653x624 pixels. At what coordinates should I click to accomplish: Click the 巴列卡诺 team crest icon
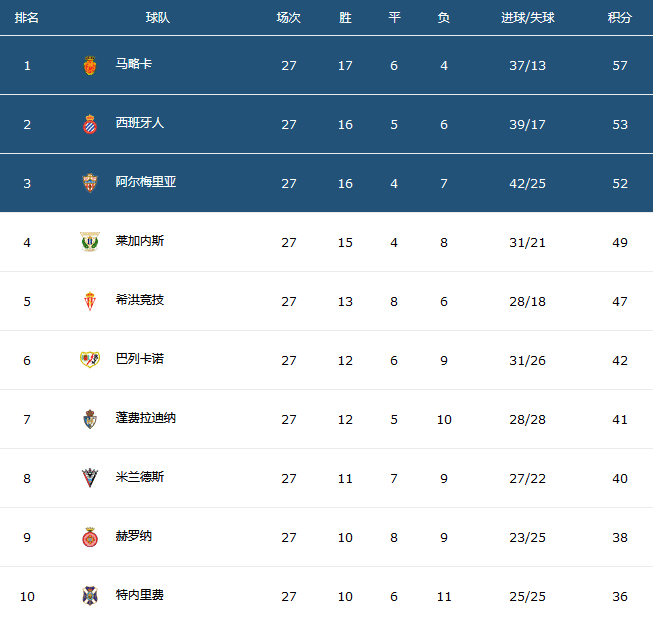[90, 360]
